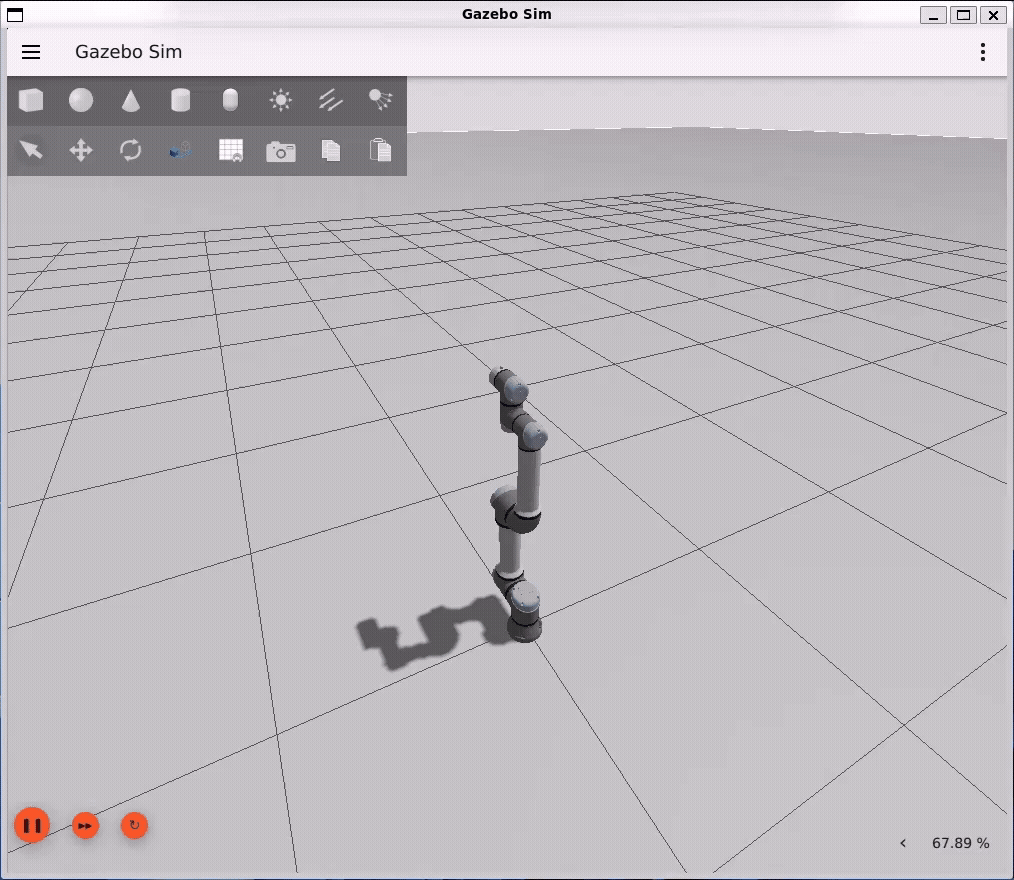Add a capsule shape
The width and height of the screenshot is (1014, 880).
click(231, 100)
